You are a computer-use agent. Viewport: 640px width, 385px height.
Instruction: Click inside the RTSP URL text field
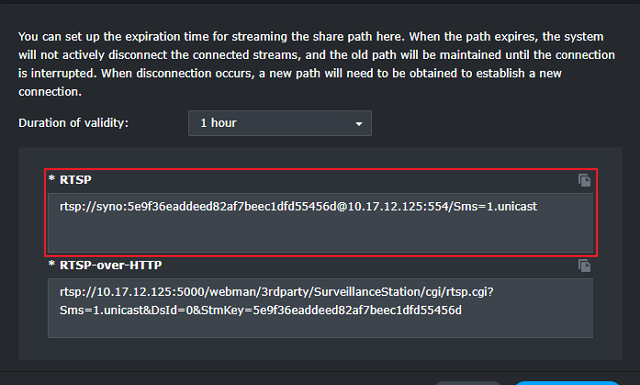click(x=320, y=223)
